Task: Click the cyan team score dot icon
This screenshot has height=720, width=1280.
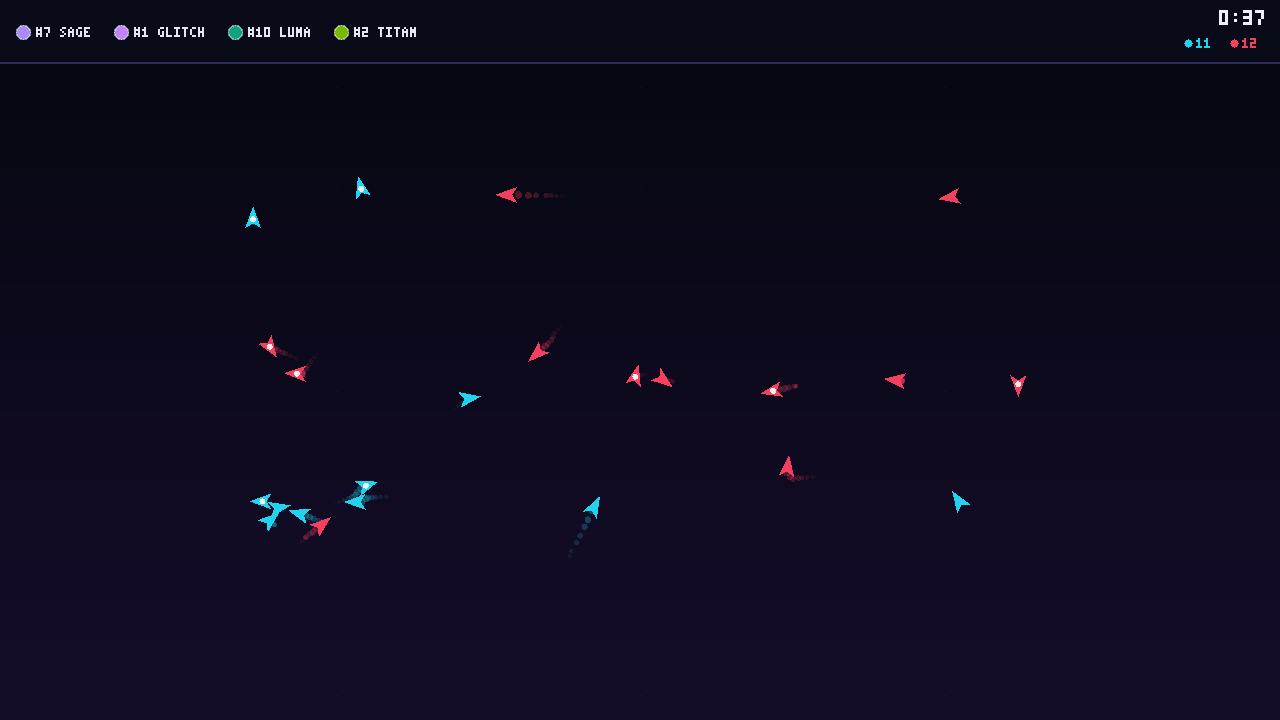Action: [1188, 44]
